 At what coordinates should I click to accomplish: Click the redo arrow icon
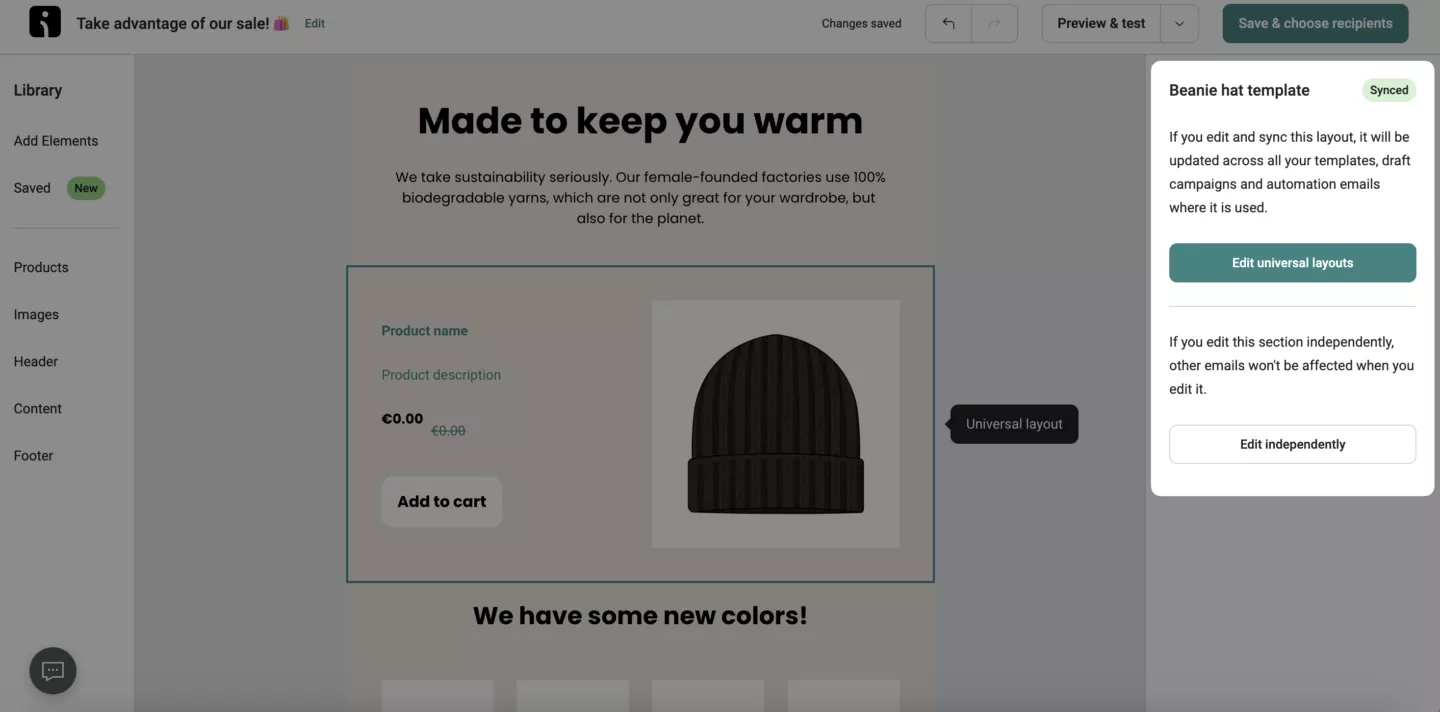994,24
